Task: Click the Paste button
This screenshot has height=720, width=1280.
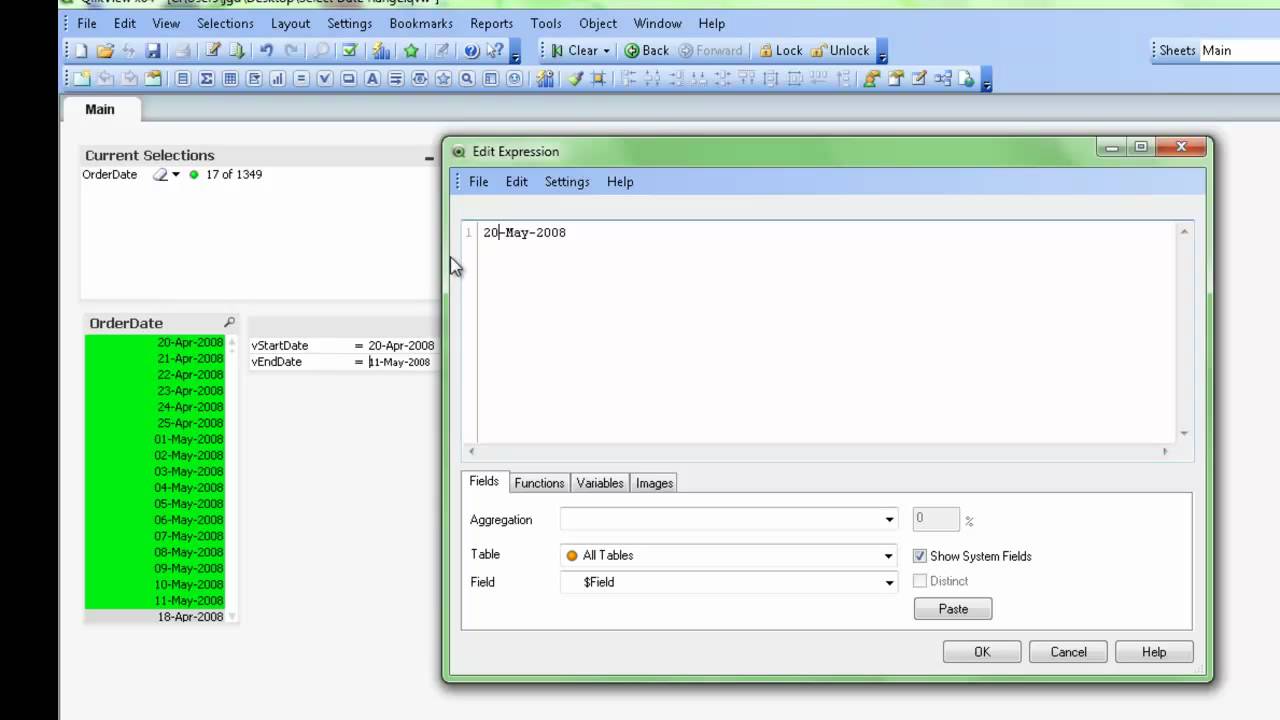Action: [x=953, y=609]
